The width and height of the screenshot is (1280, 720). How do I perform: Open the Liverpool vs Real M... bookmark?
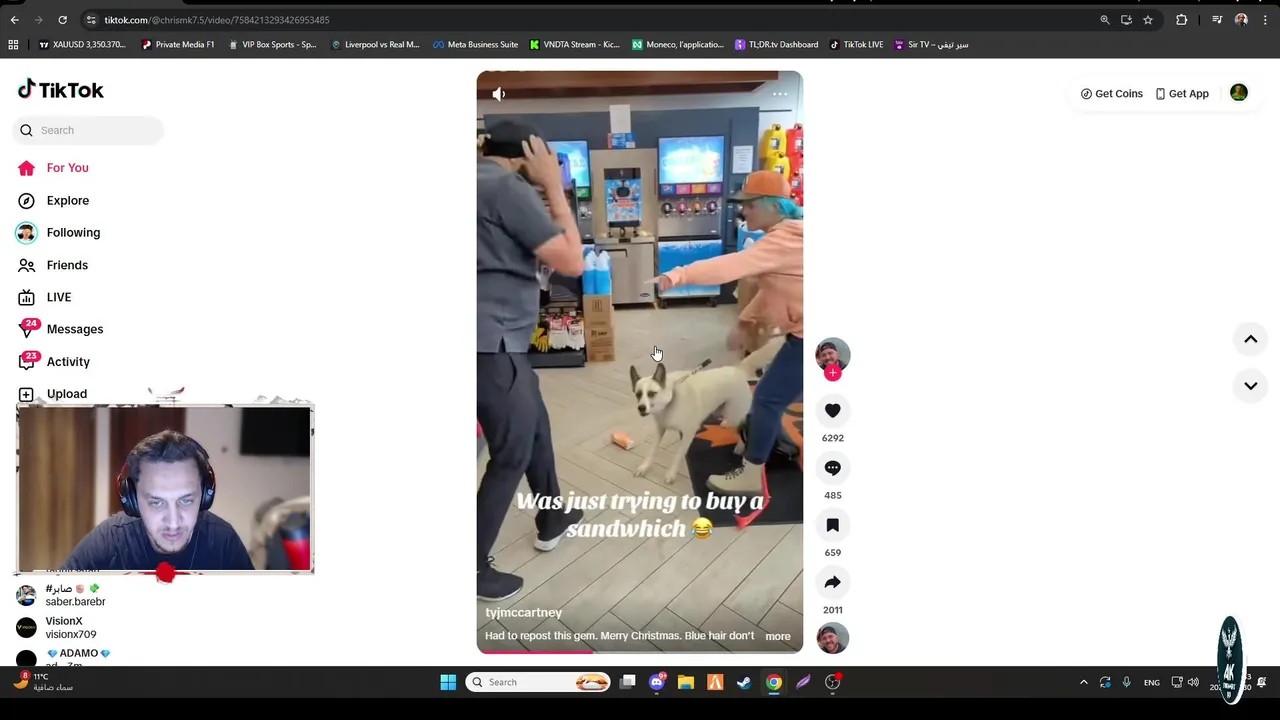375,44
